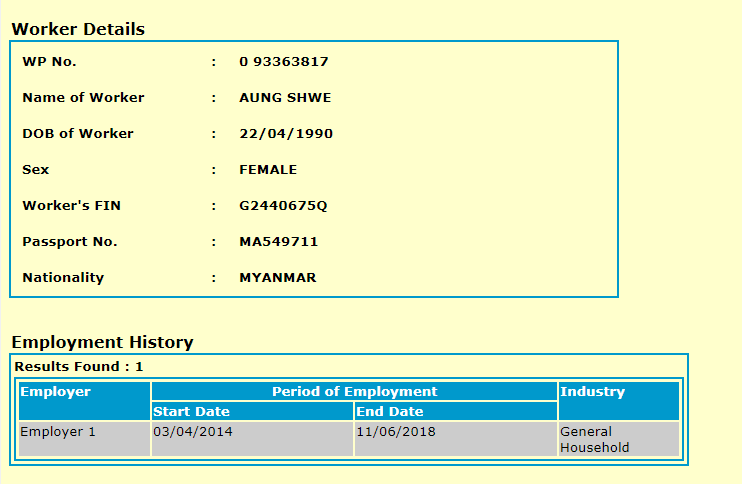The width and height of the screenshot is (742, 484).
Task: Select the Employer 1 table cell
Action: pyautogui.click(x=58, y=432)
